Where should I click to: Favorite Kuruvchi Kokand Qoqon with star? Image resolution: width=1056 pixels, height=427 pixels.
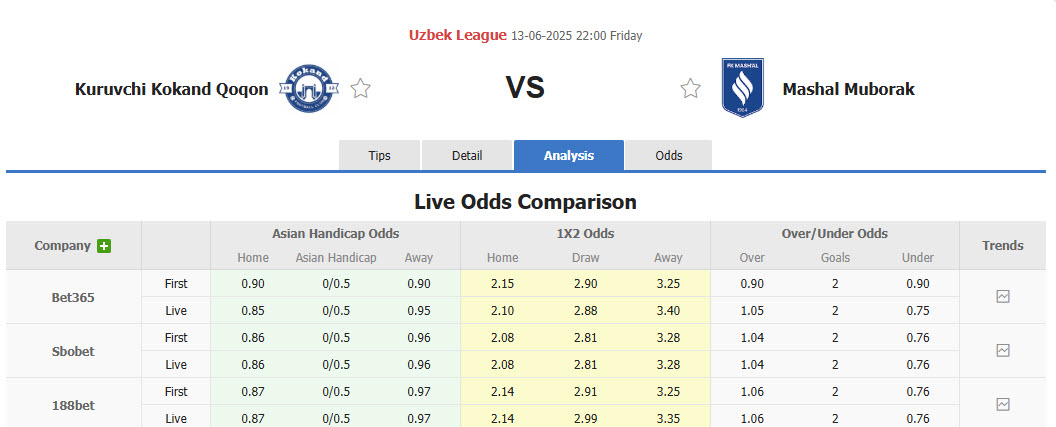coord(361,89)
